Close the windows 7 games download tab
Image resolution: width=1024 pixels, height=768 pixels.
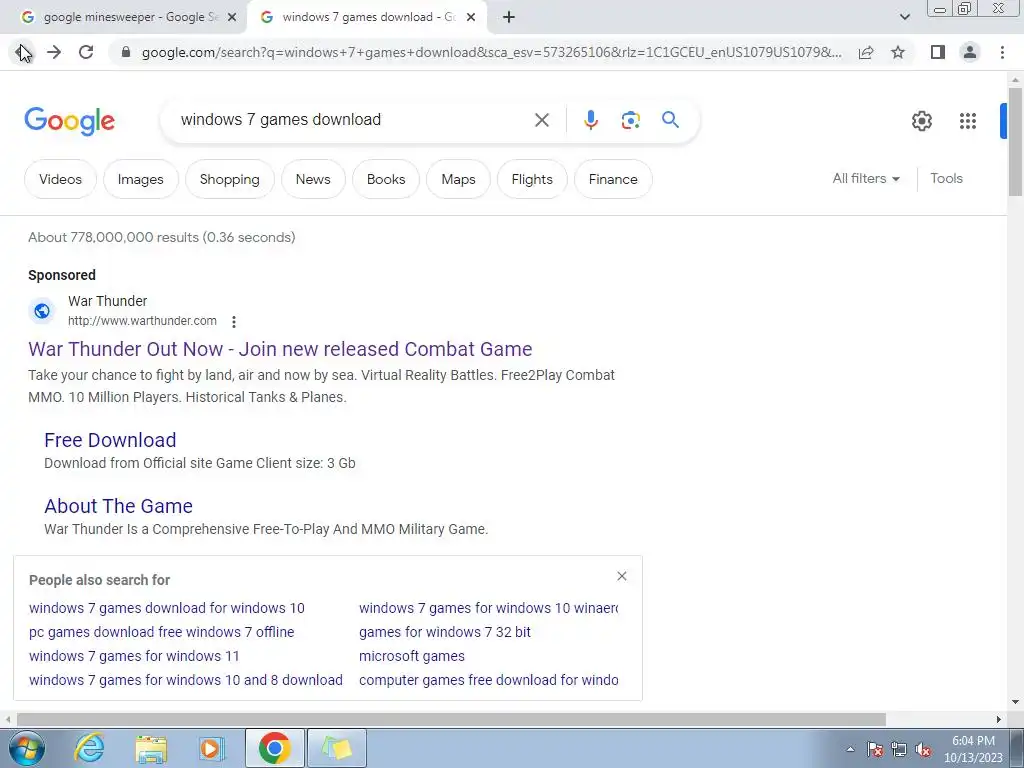(471, 18)
